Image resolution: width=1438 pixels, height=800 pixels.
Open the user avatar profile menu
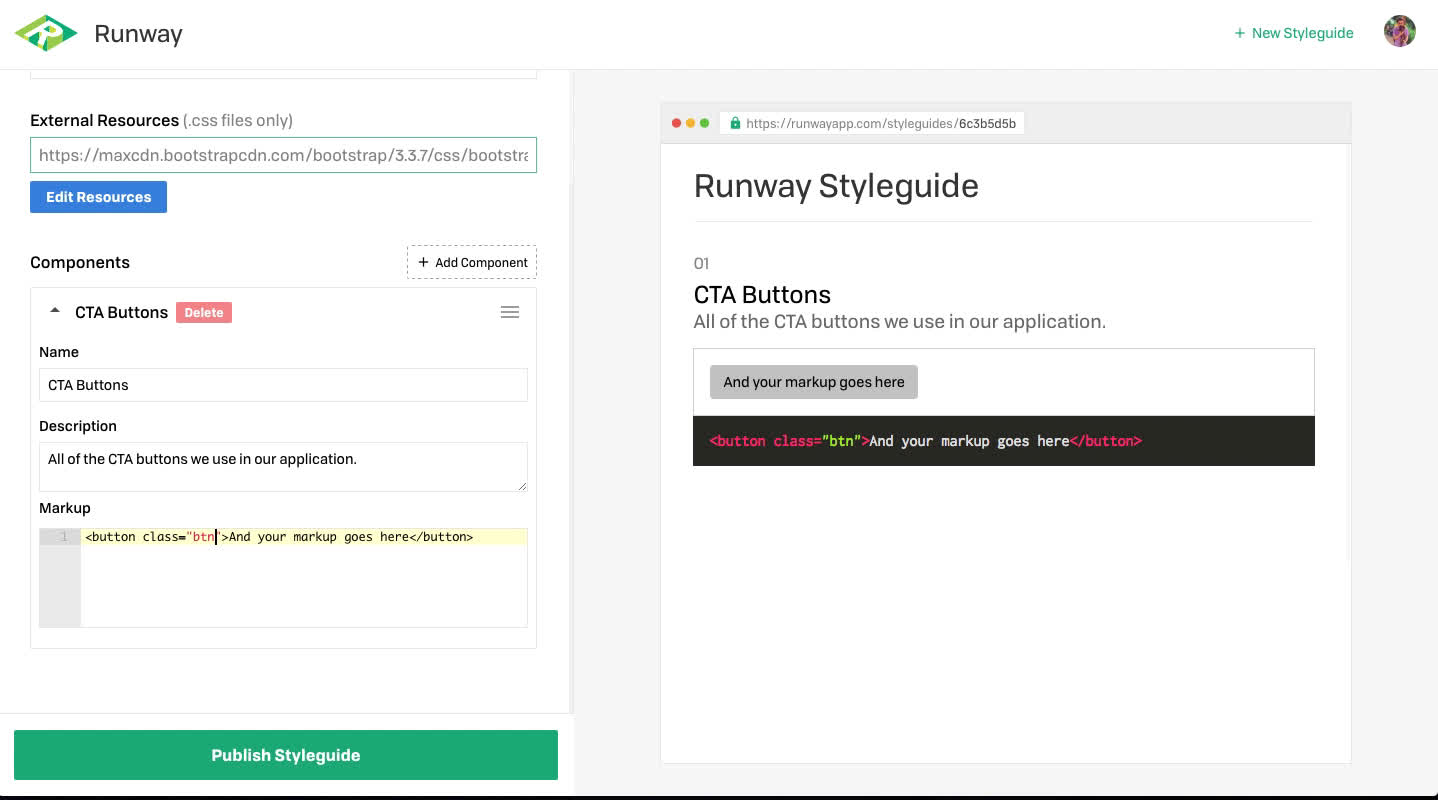tap(1399, 32)
